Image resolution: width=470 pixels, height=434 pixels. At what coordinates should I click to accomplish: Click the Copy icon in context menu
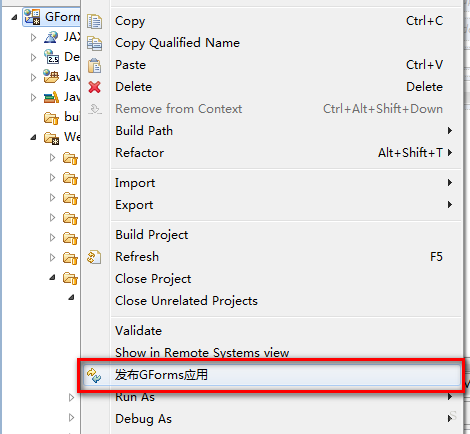[x=94, y=21]
